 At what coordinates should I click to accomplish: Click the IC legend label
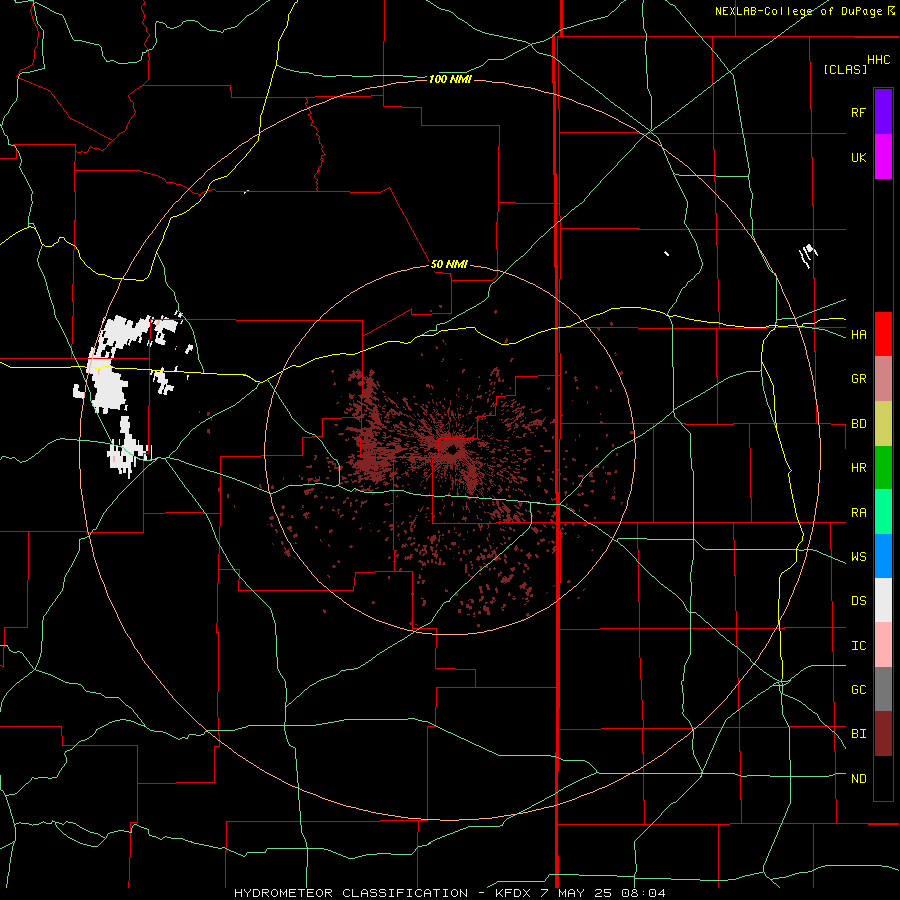click(858, 646)
